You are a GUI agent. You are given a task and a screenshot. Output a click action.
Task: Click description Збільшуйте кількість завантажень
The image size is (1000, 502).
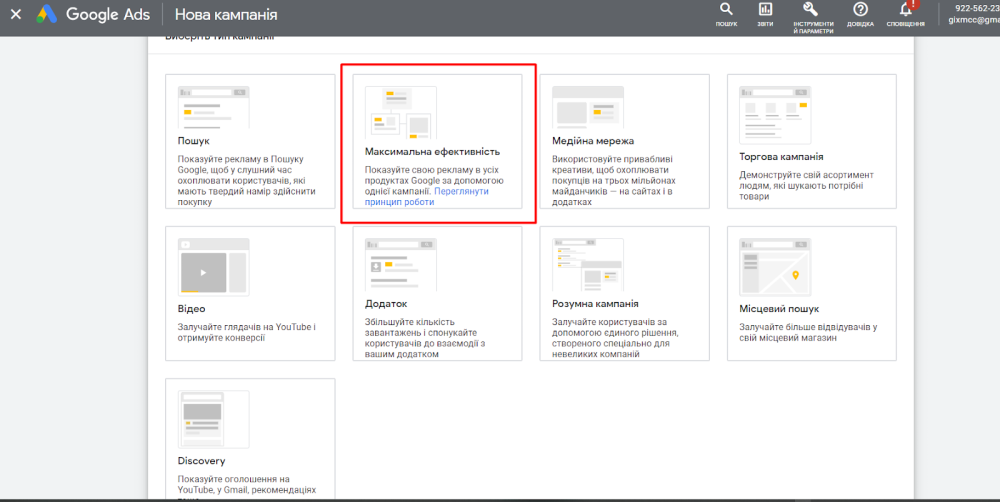tap(425, 338)
